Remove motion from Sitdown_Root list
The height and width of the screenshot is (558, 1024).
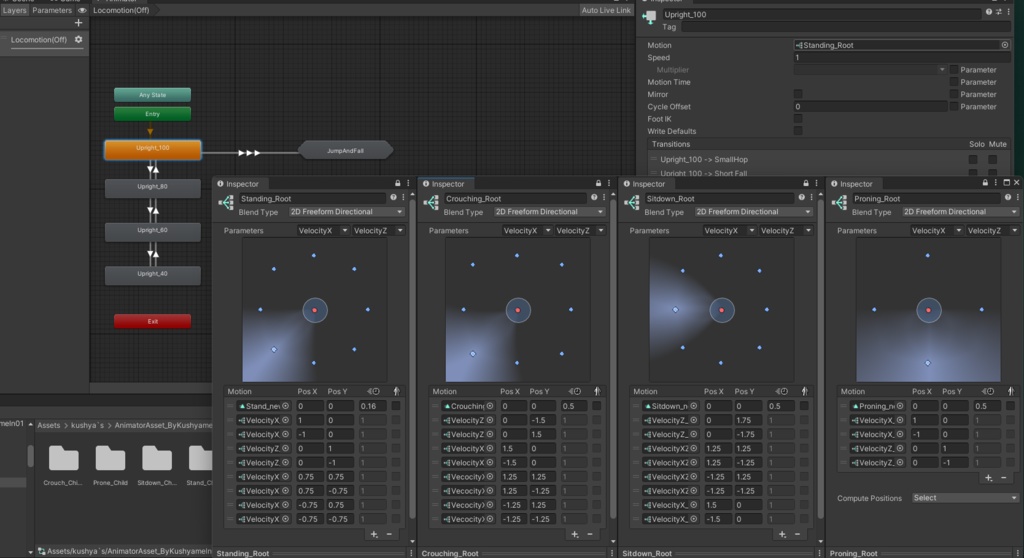[797, 534]
